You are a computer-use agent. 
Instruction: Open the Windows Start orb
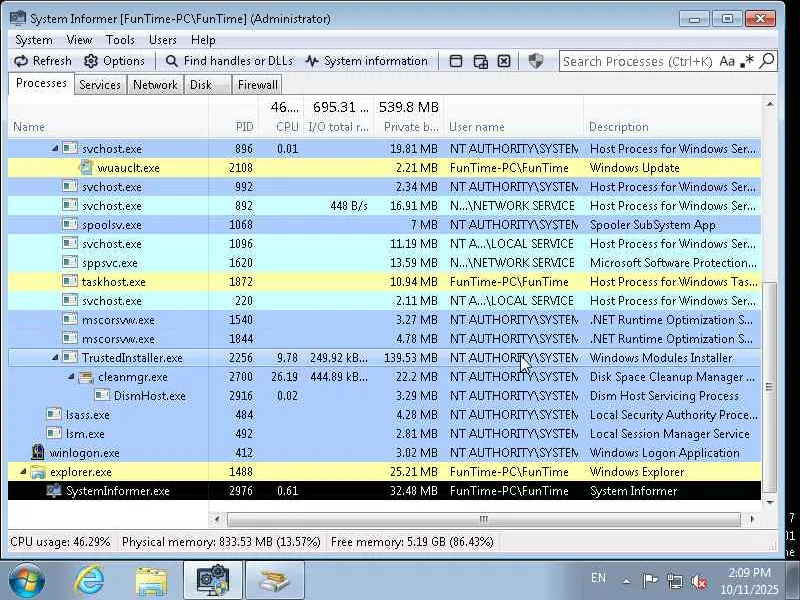click(26, 580)
